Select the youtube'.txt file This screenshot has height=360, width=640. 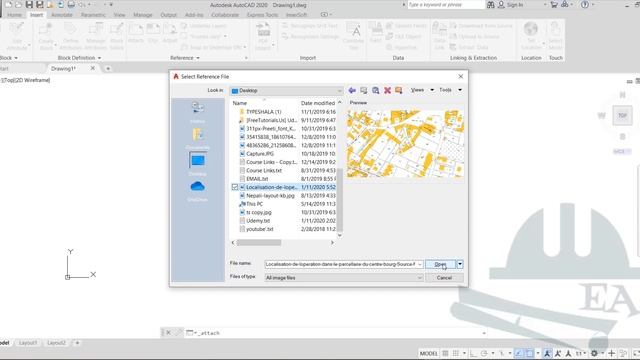tap(260, 229)
